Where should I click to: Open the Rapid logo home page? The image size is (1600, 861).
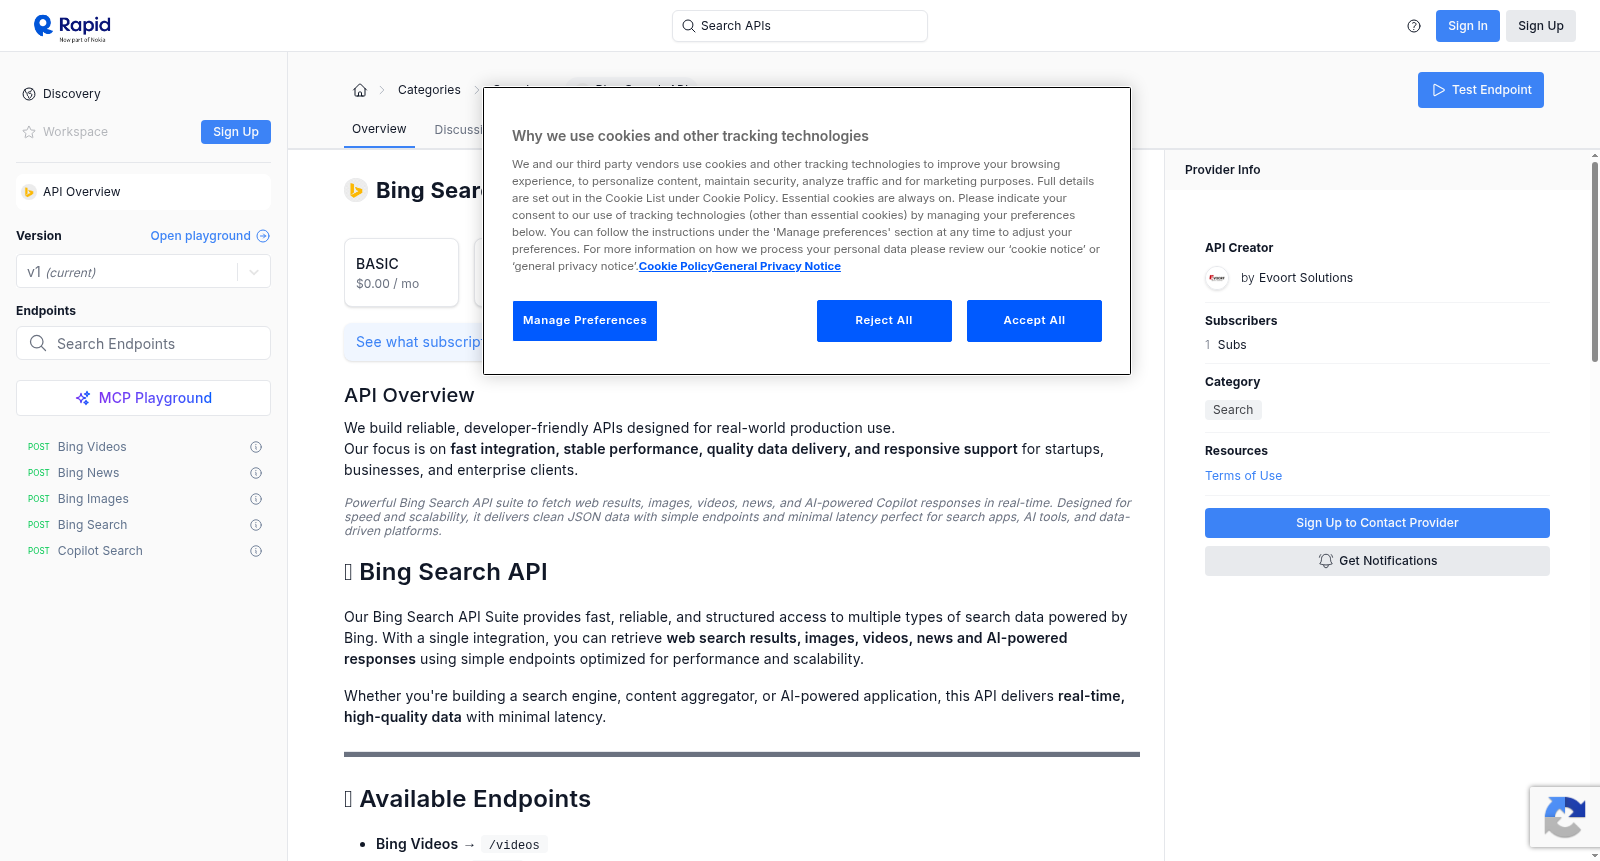pos(72,27)
